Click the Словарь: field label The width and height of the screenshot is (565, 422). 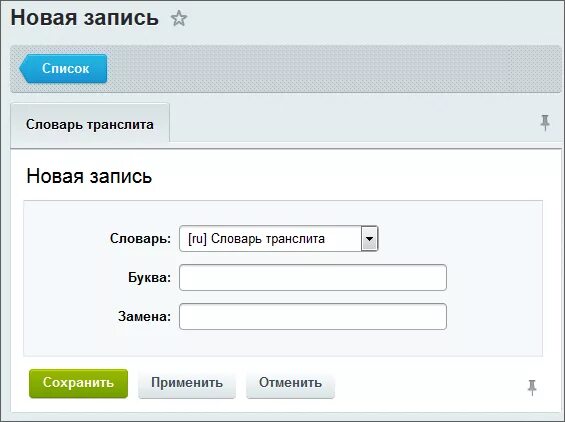coord(140,239)
